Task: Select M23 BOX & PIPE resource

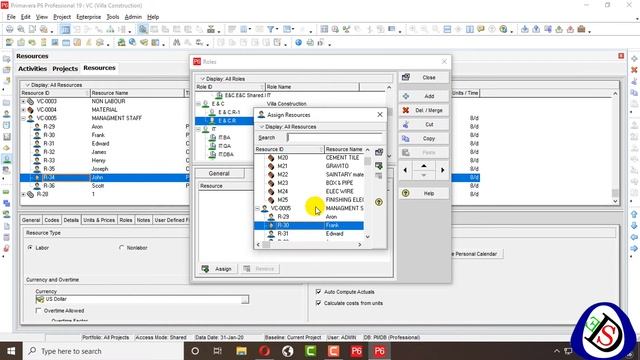Action: click(309, 183)
